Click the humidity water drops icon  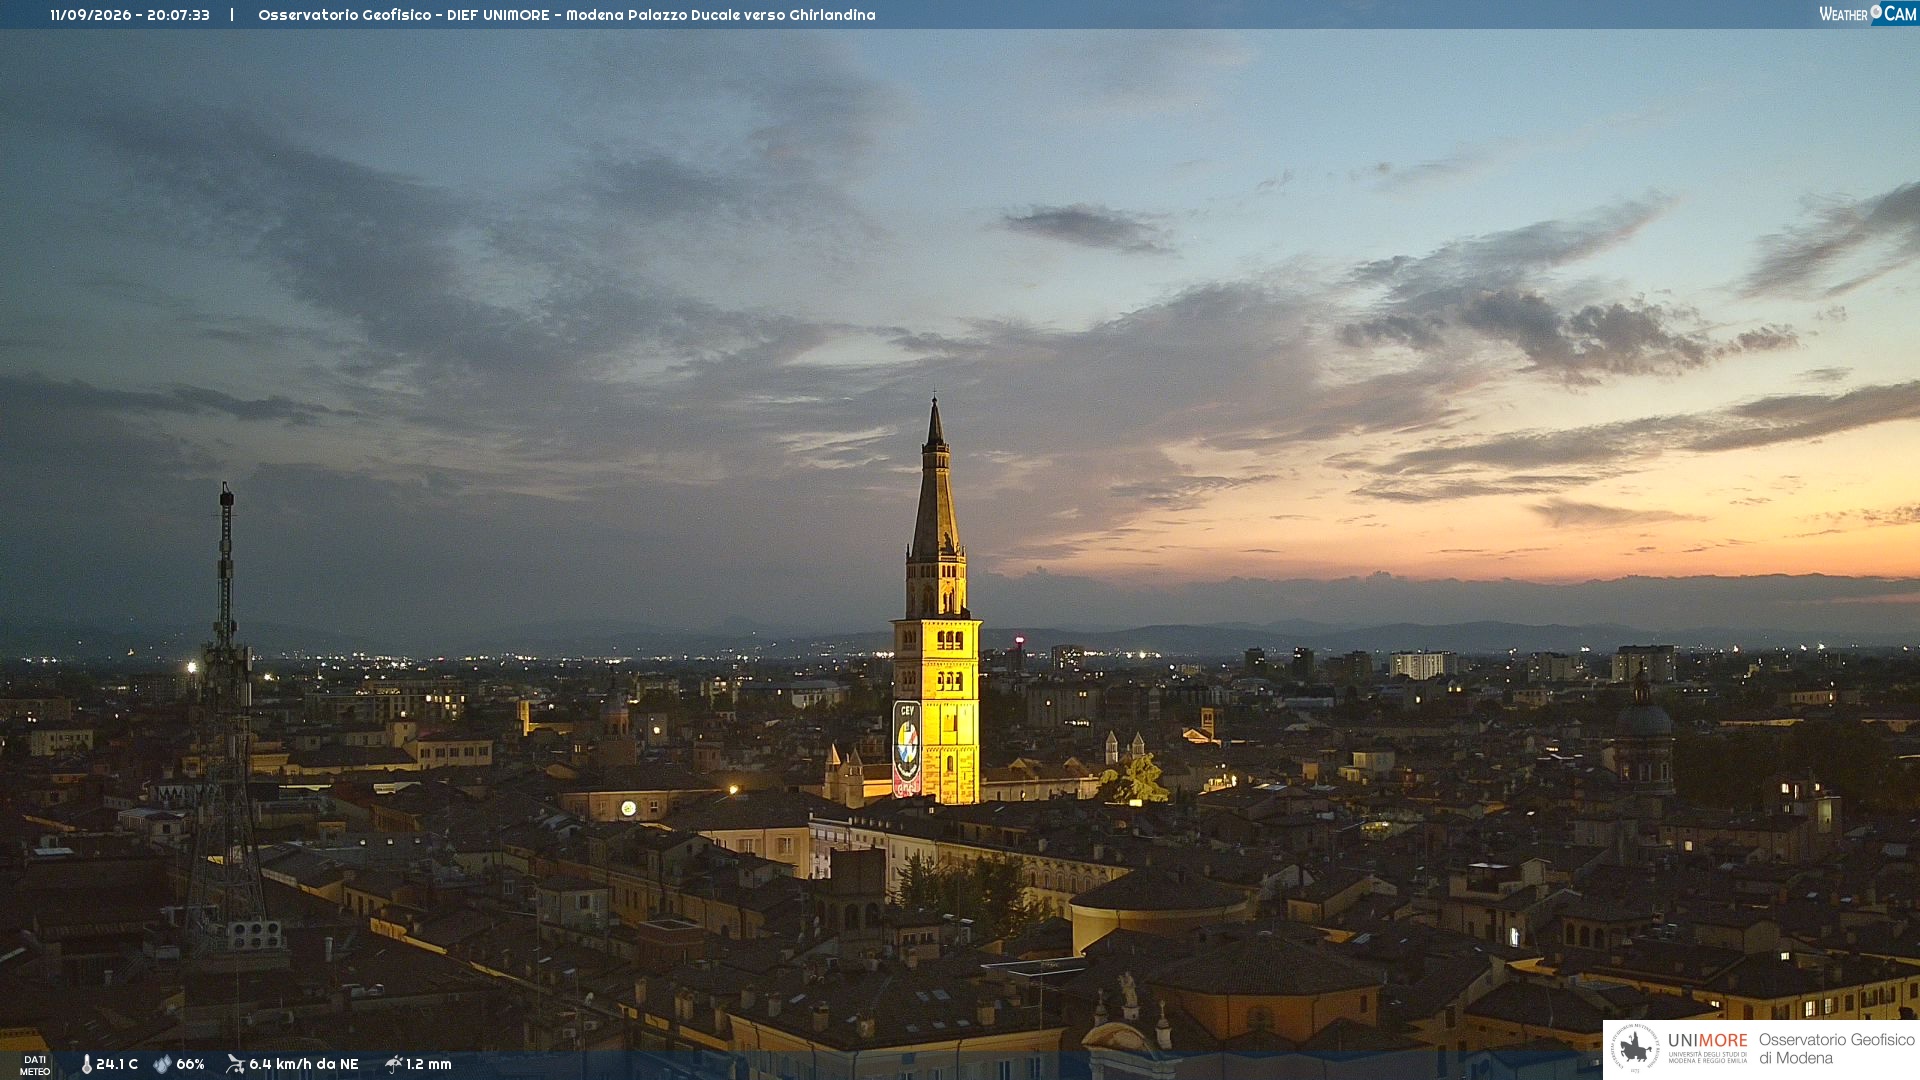[x=162, y=1064]
